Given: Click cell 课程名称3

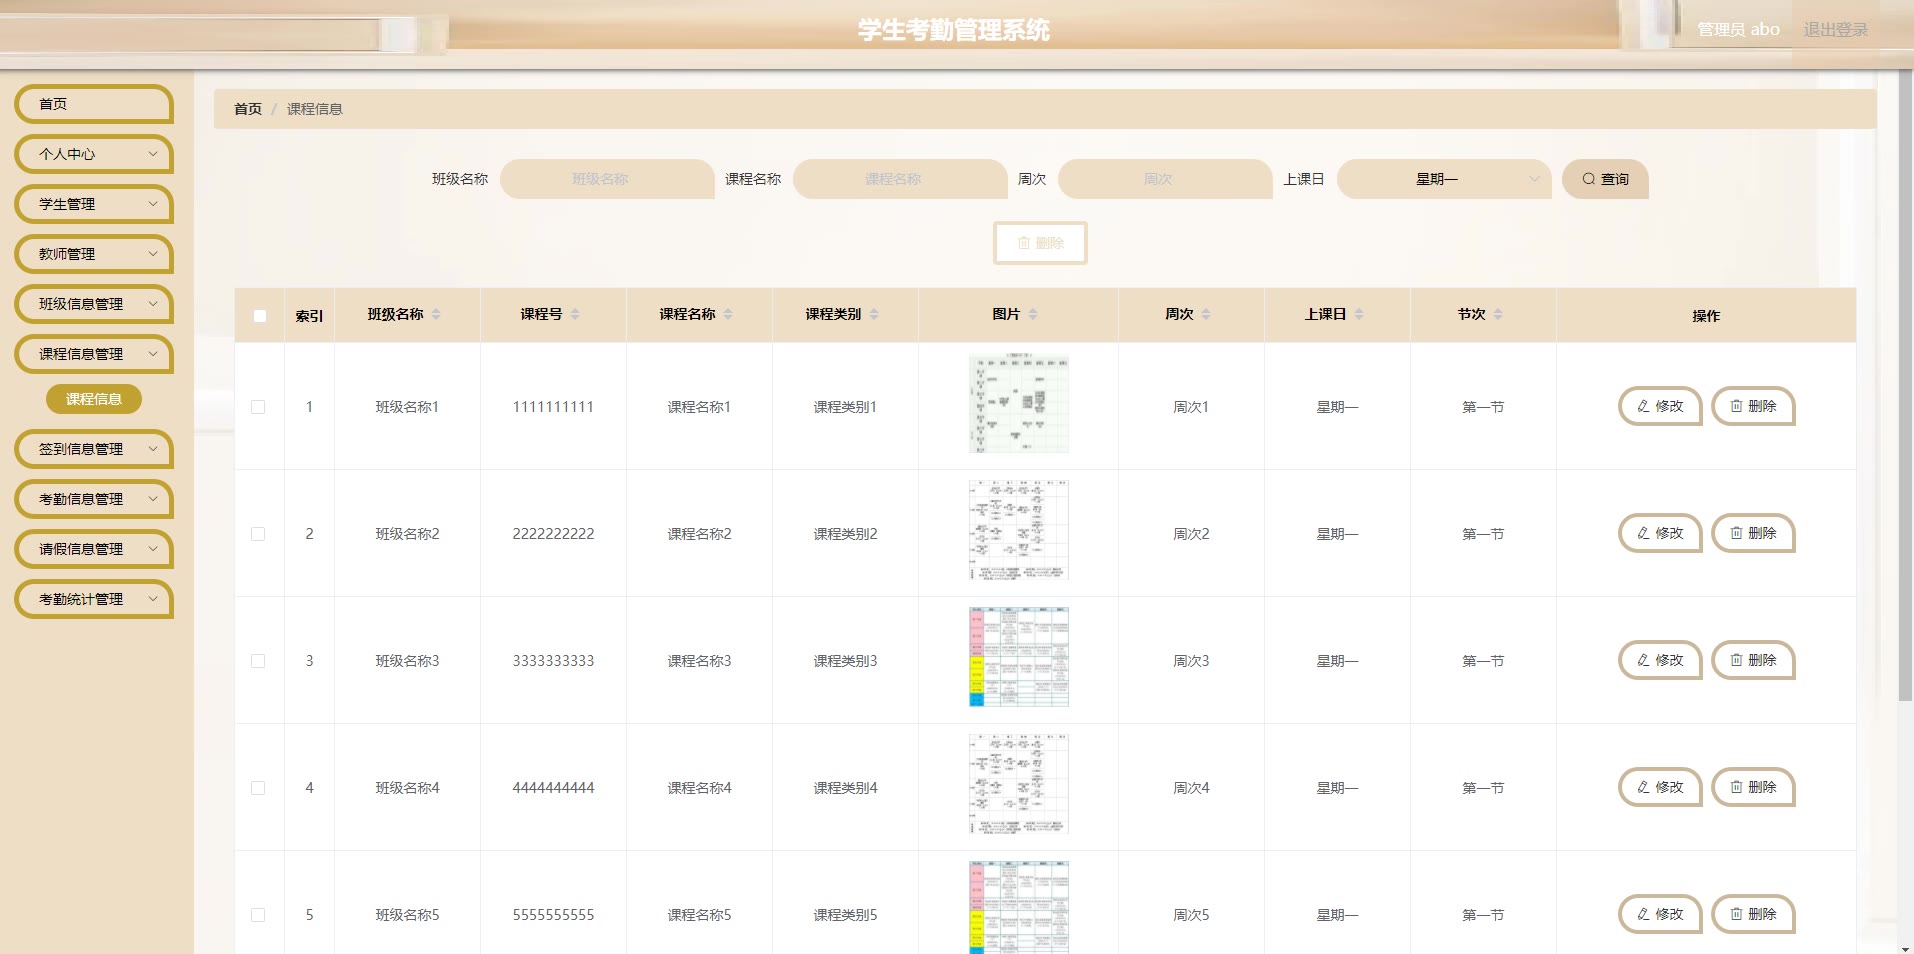Looking at the screenshot, I should [x=699, y=661].
